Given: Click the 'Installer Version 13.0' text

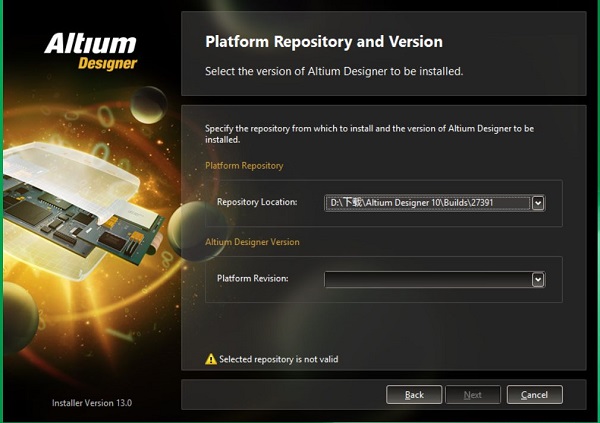Looking at the screenshot, I should [92, 403].
